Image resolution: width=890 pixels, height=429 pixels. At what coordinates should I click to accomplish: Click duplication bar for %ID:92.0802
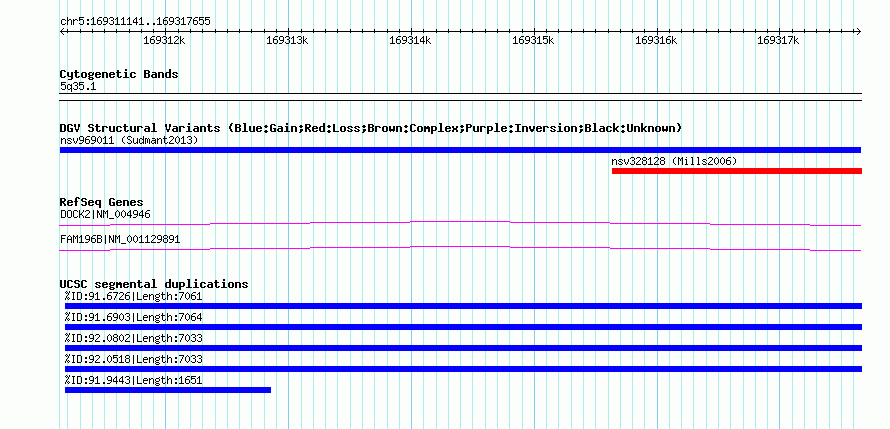point(463,348)
